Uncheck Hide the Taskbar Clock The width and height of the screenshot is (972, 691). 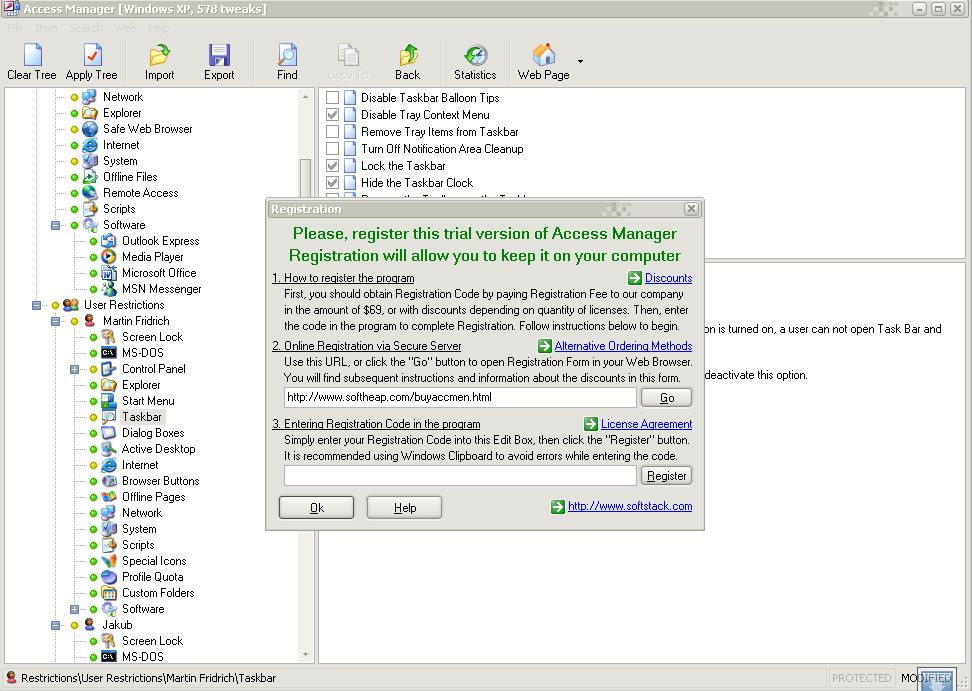[332, 183]
